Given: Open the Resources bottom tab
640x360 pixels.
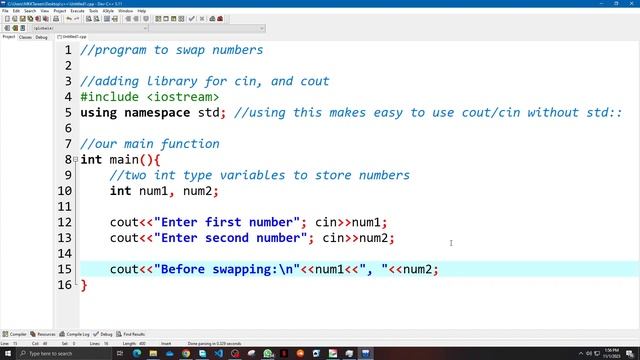Looking at the screenshot, I should pos(42,334).
